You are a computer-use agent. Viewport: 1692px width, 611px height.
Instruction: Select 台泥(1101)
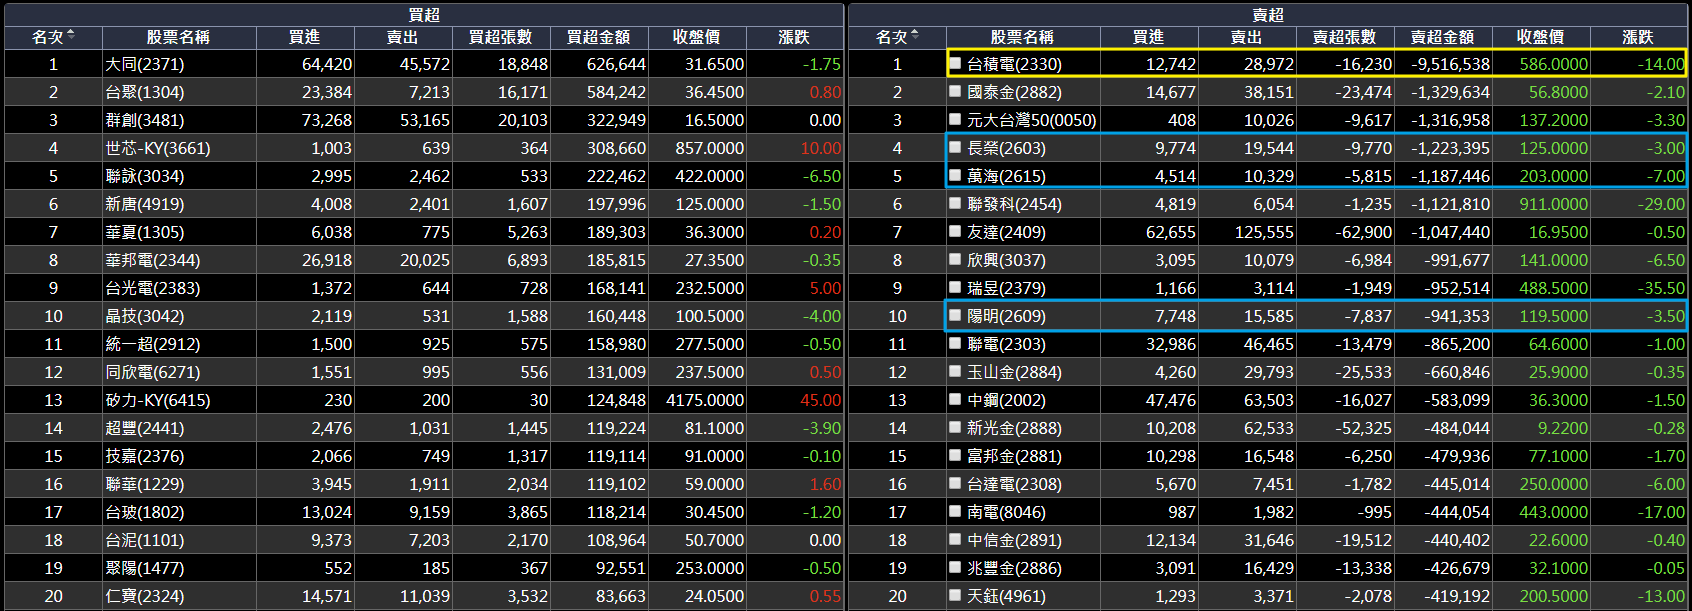(x=145, y=540)
